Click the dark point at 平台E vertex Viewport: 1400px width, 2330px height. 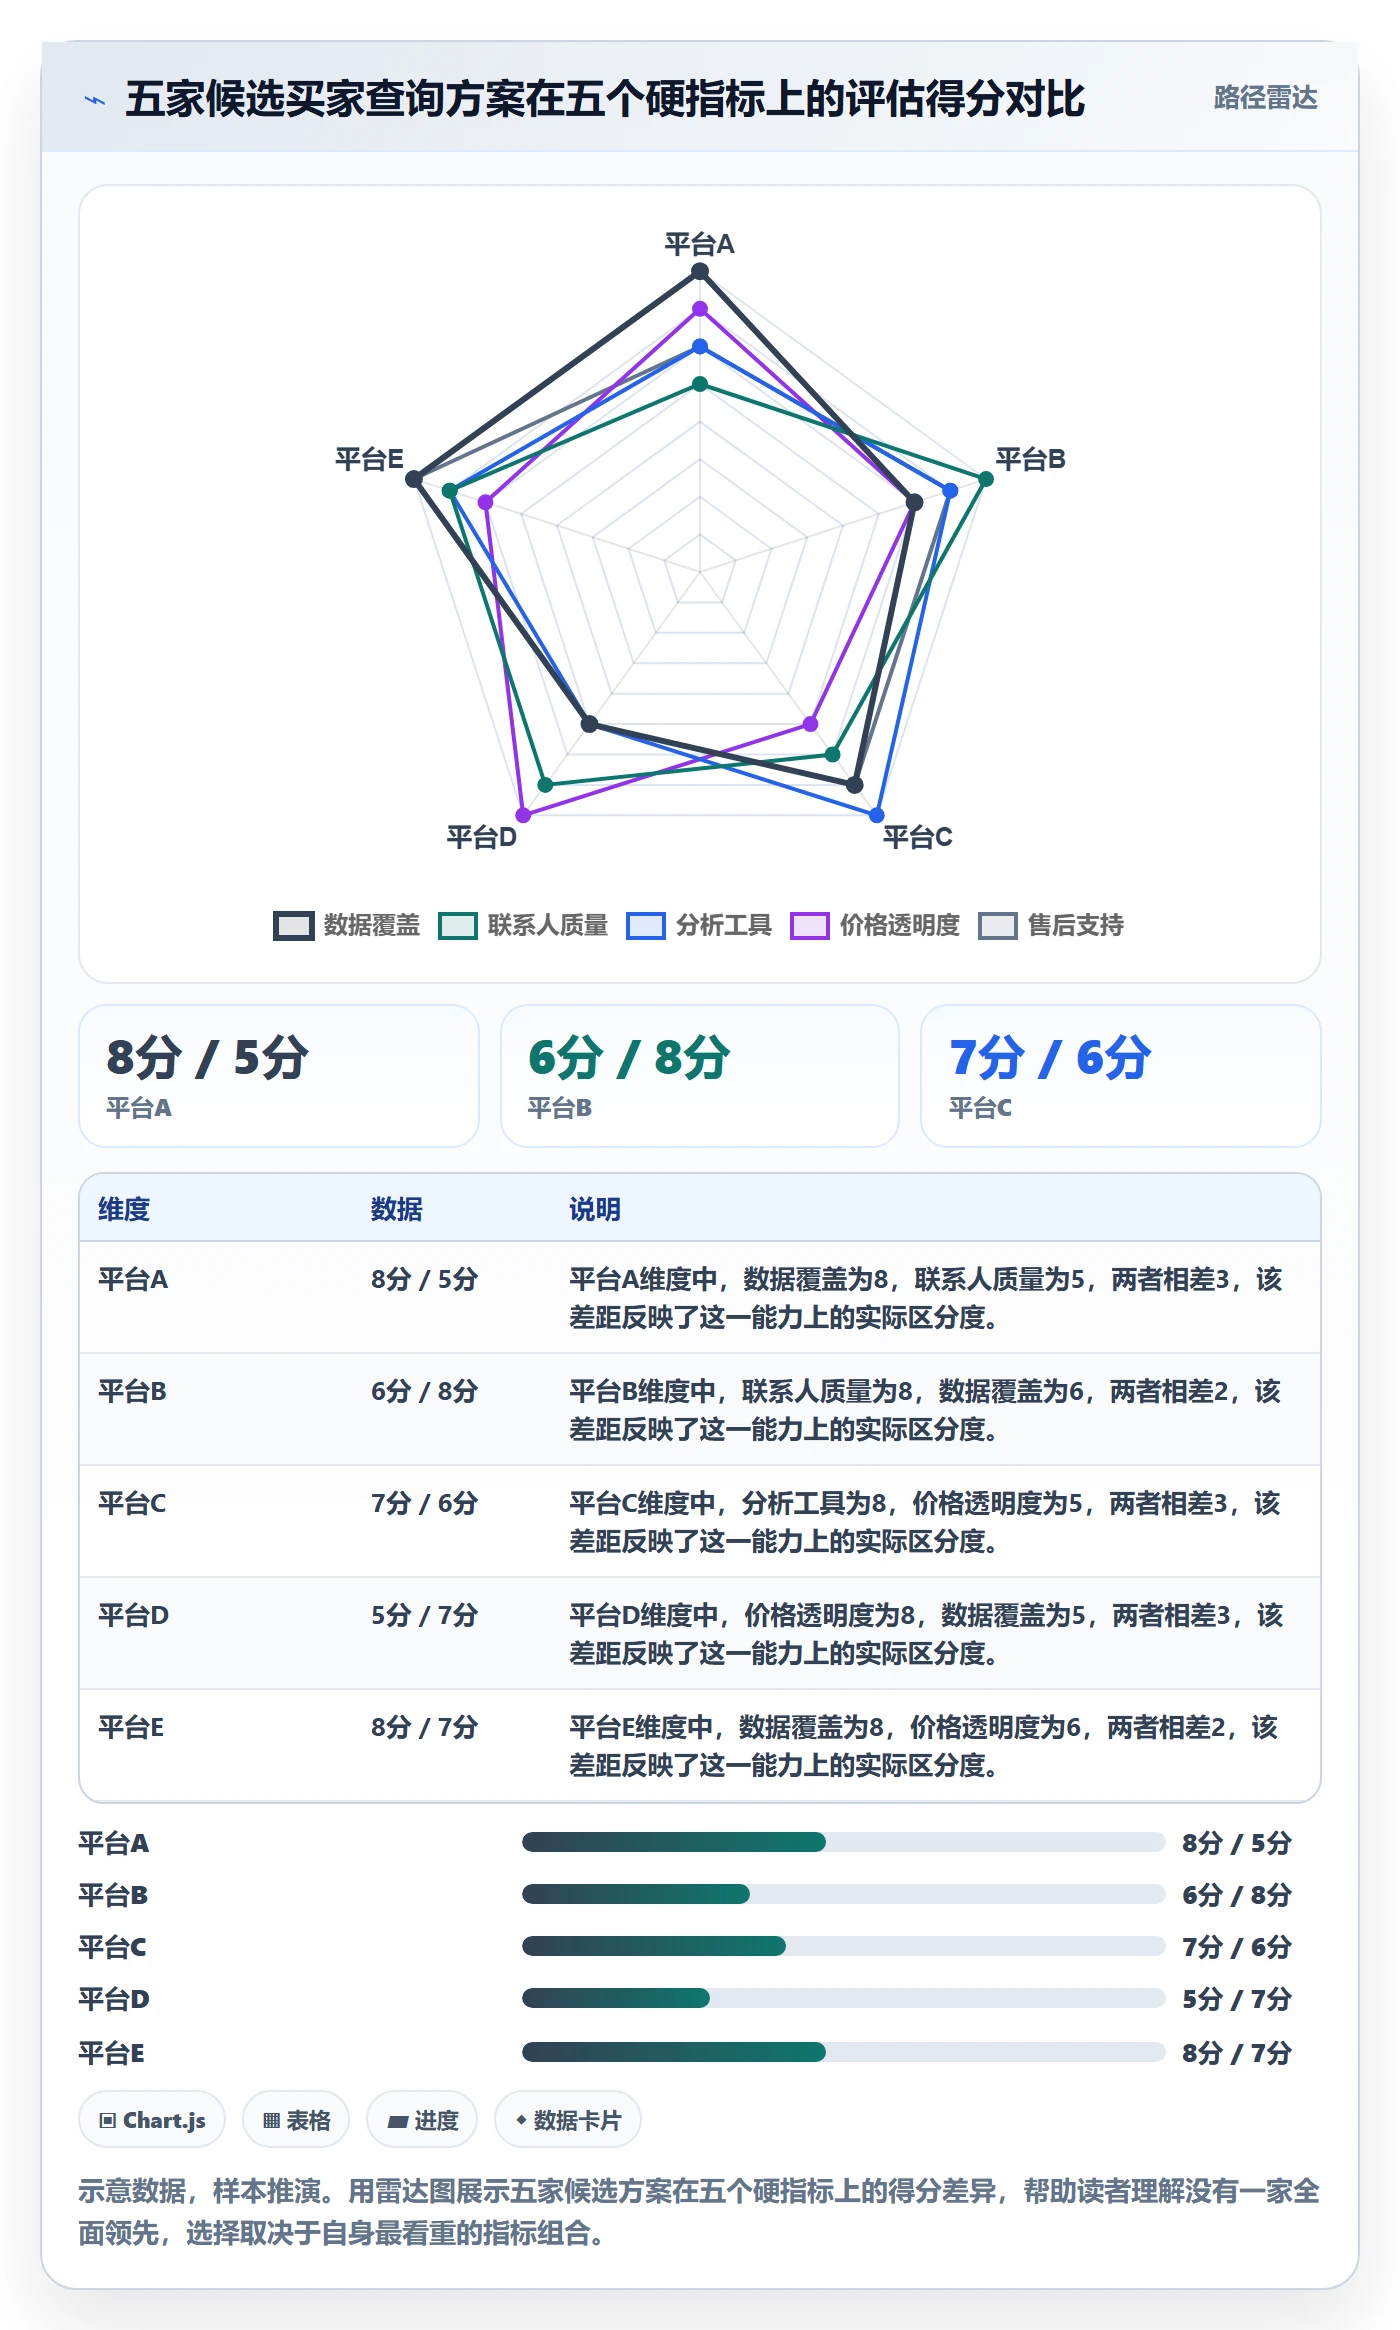click(x=414, y=479)
